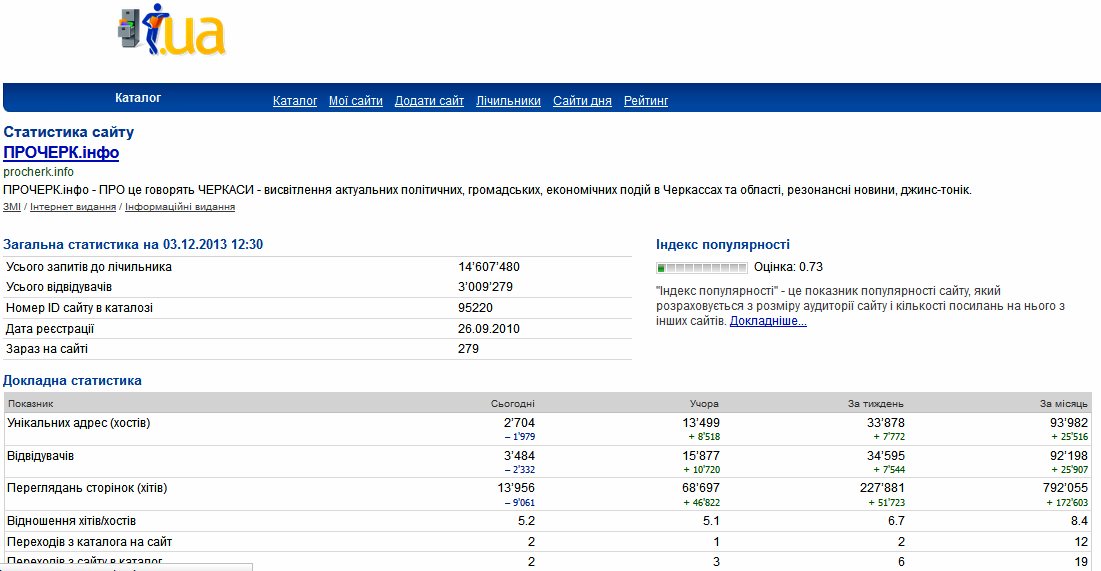Click the i.ua logo

click(x=172, y=29)
